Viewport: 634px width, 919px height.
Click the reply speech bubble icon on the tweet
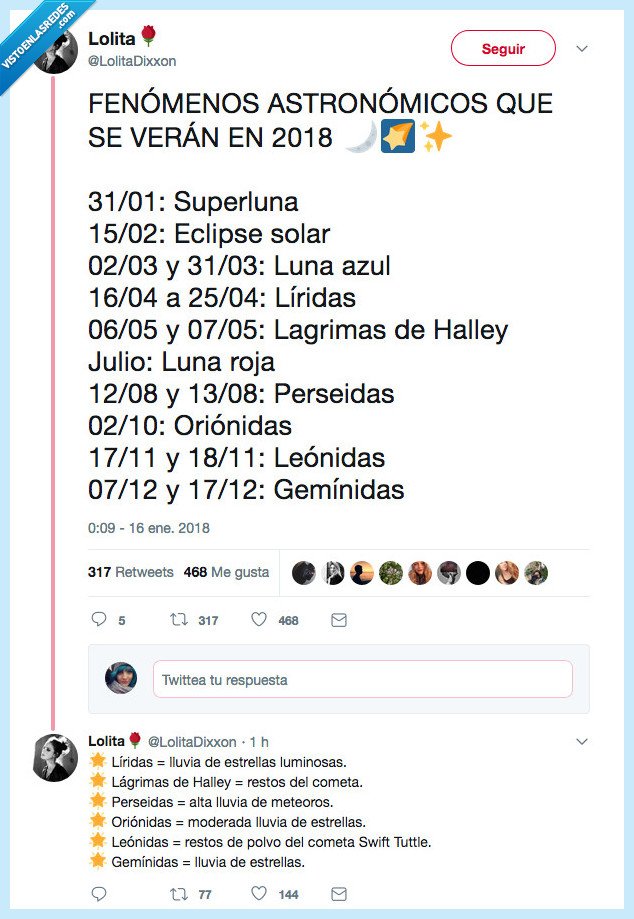pyautogui.click(x=98, y=620)
